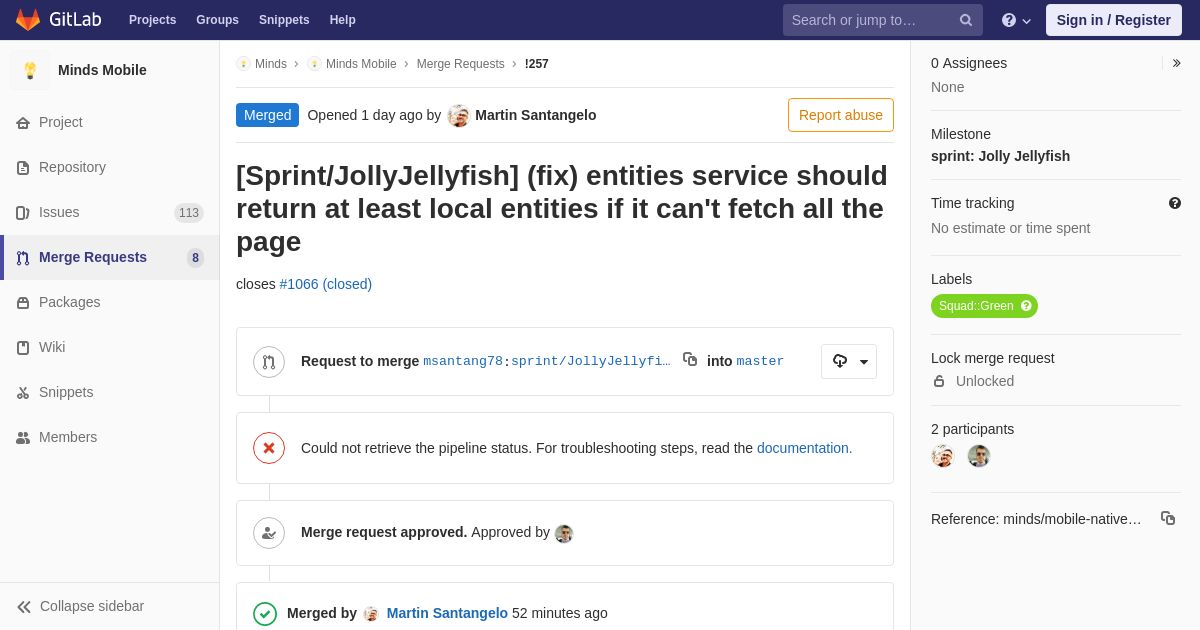Screen dimensions: 1200x630
Task: Click the 8 merge requests count badge
Action: pos(195,258)
